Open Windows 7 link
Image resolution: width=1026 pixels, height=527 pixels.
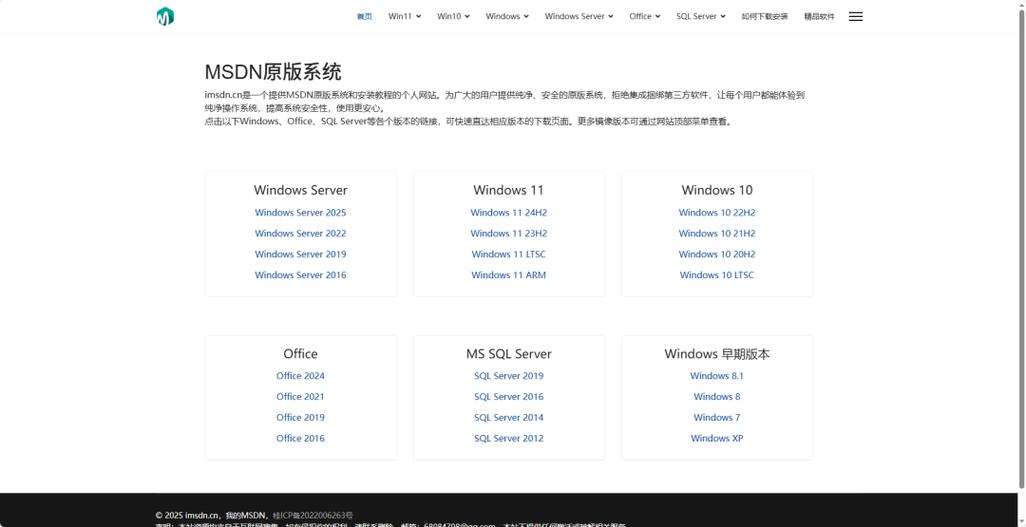716,418
